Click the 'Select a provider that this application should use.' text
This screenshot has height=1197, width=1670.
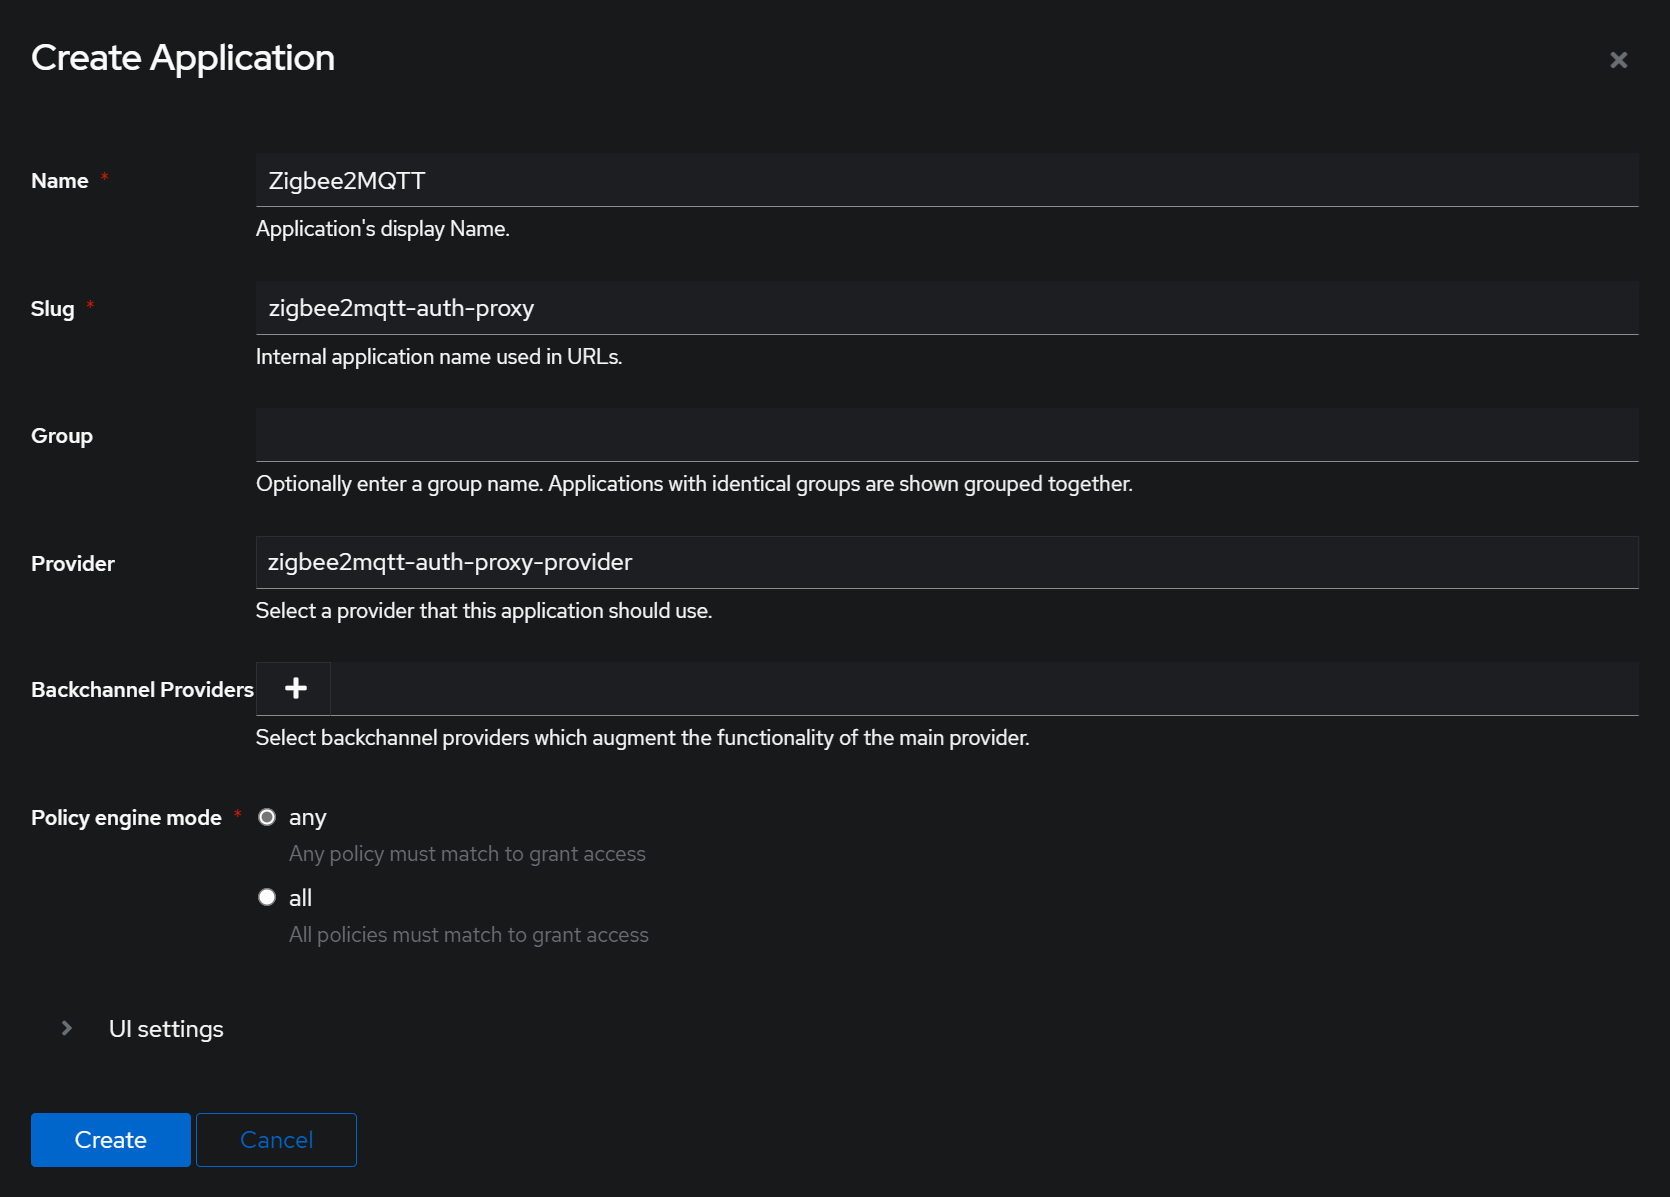point(484,611)
